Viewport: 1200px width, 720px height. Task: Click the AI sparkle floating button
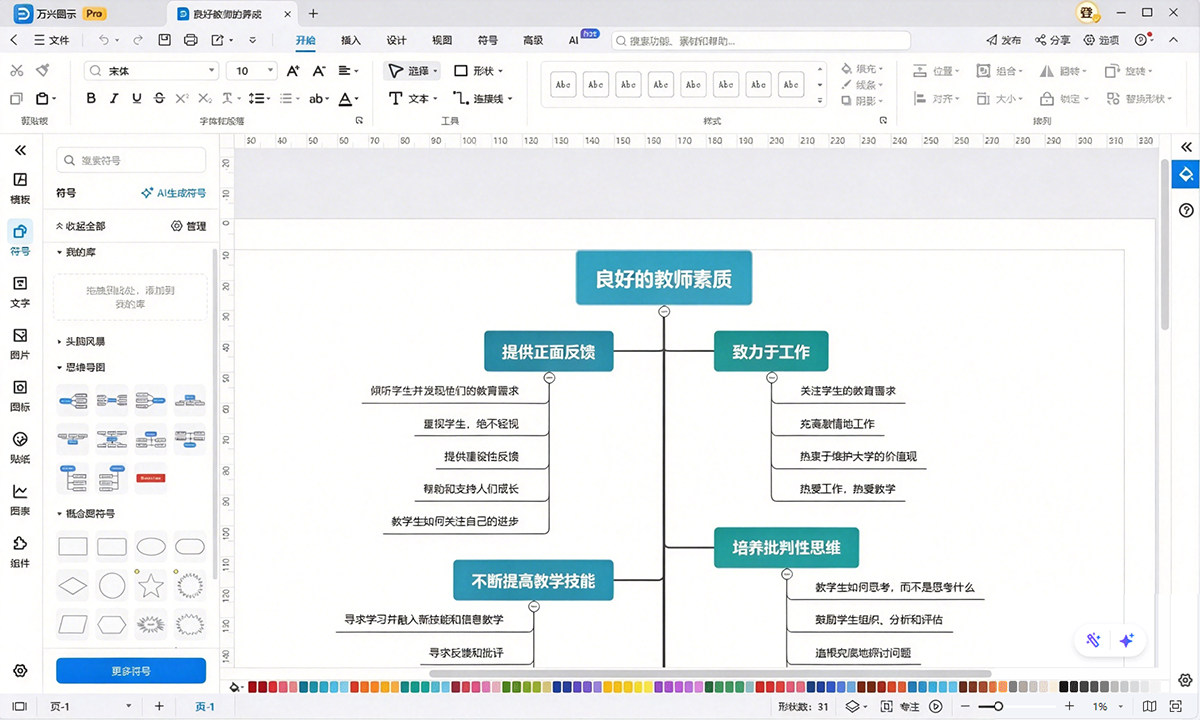1127,641
